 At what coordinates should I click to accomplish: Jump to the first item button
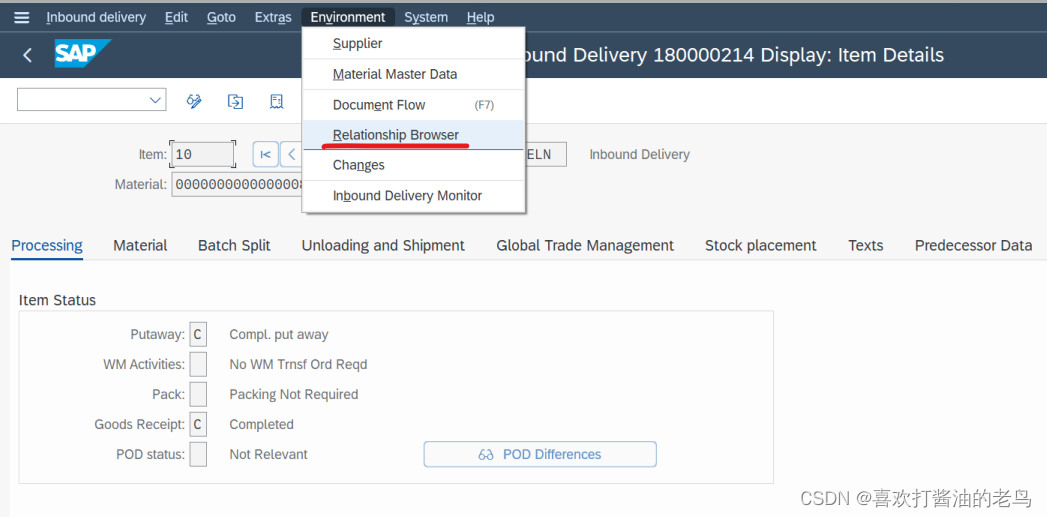tap(265, 154)
